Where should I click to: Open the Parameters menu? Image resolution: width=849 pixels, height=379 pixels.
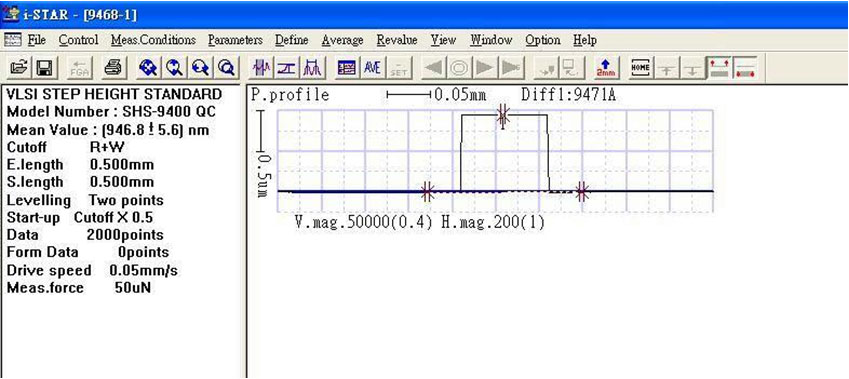235,40
